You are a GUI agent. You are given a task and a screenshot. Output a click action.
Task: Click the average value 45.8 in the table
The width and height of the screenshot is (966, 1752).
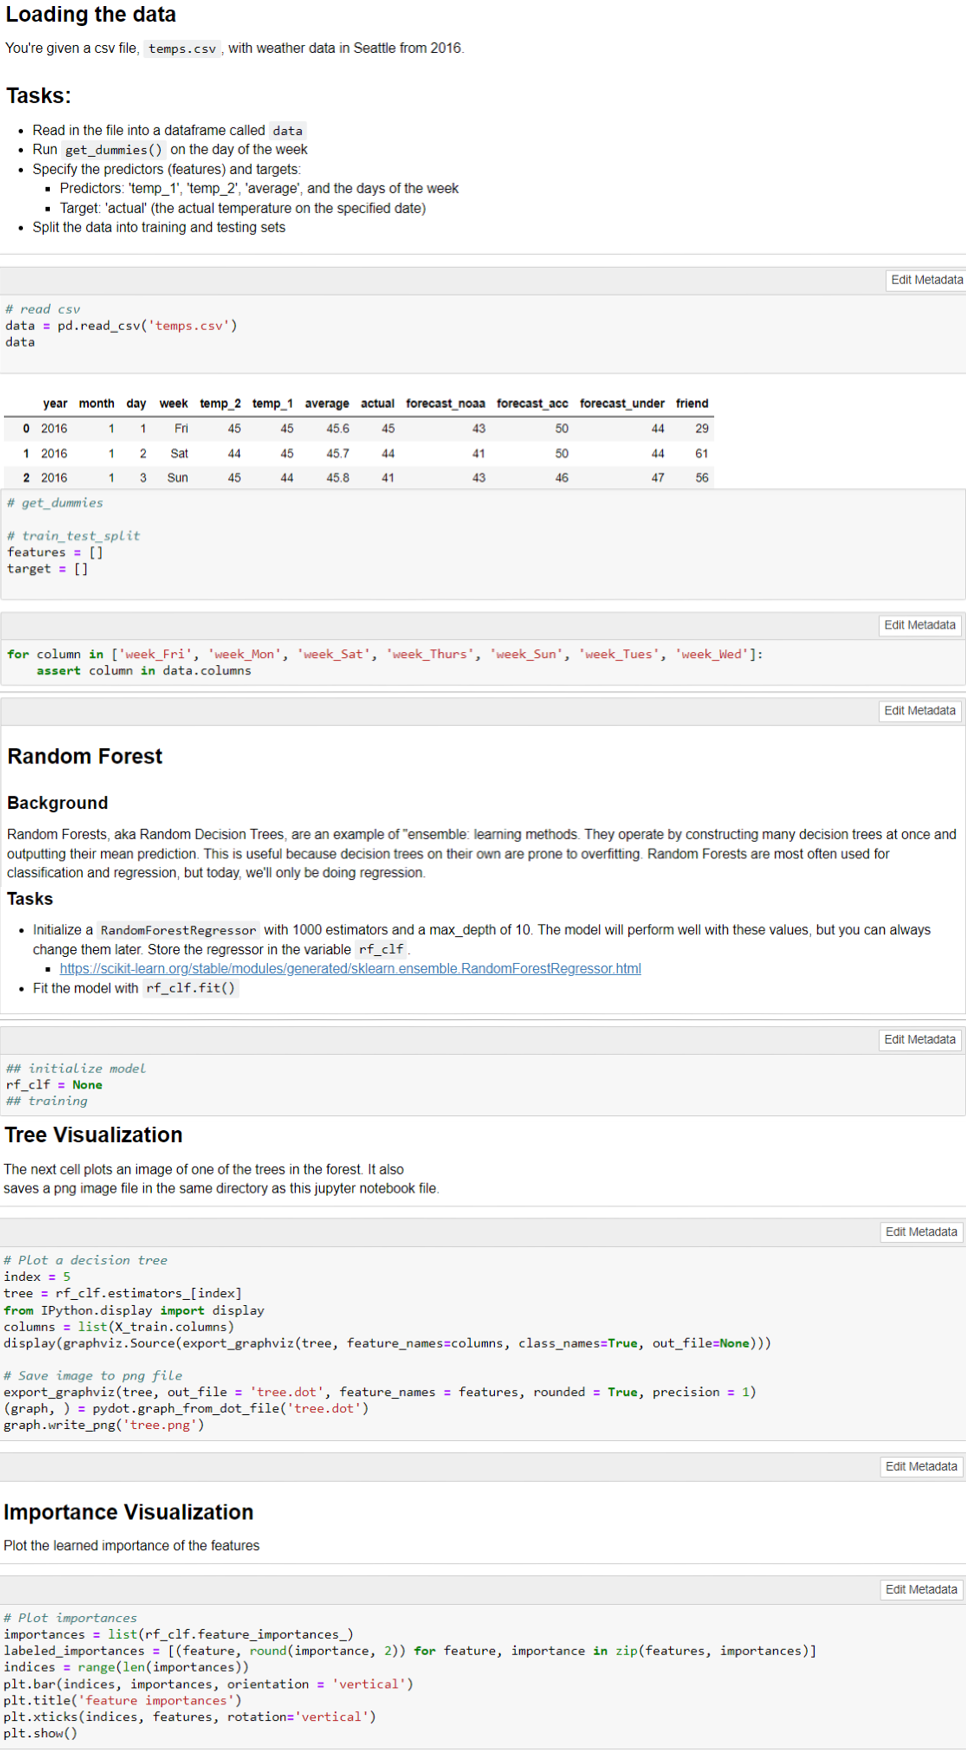(x=338, y=478)
